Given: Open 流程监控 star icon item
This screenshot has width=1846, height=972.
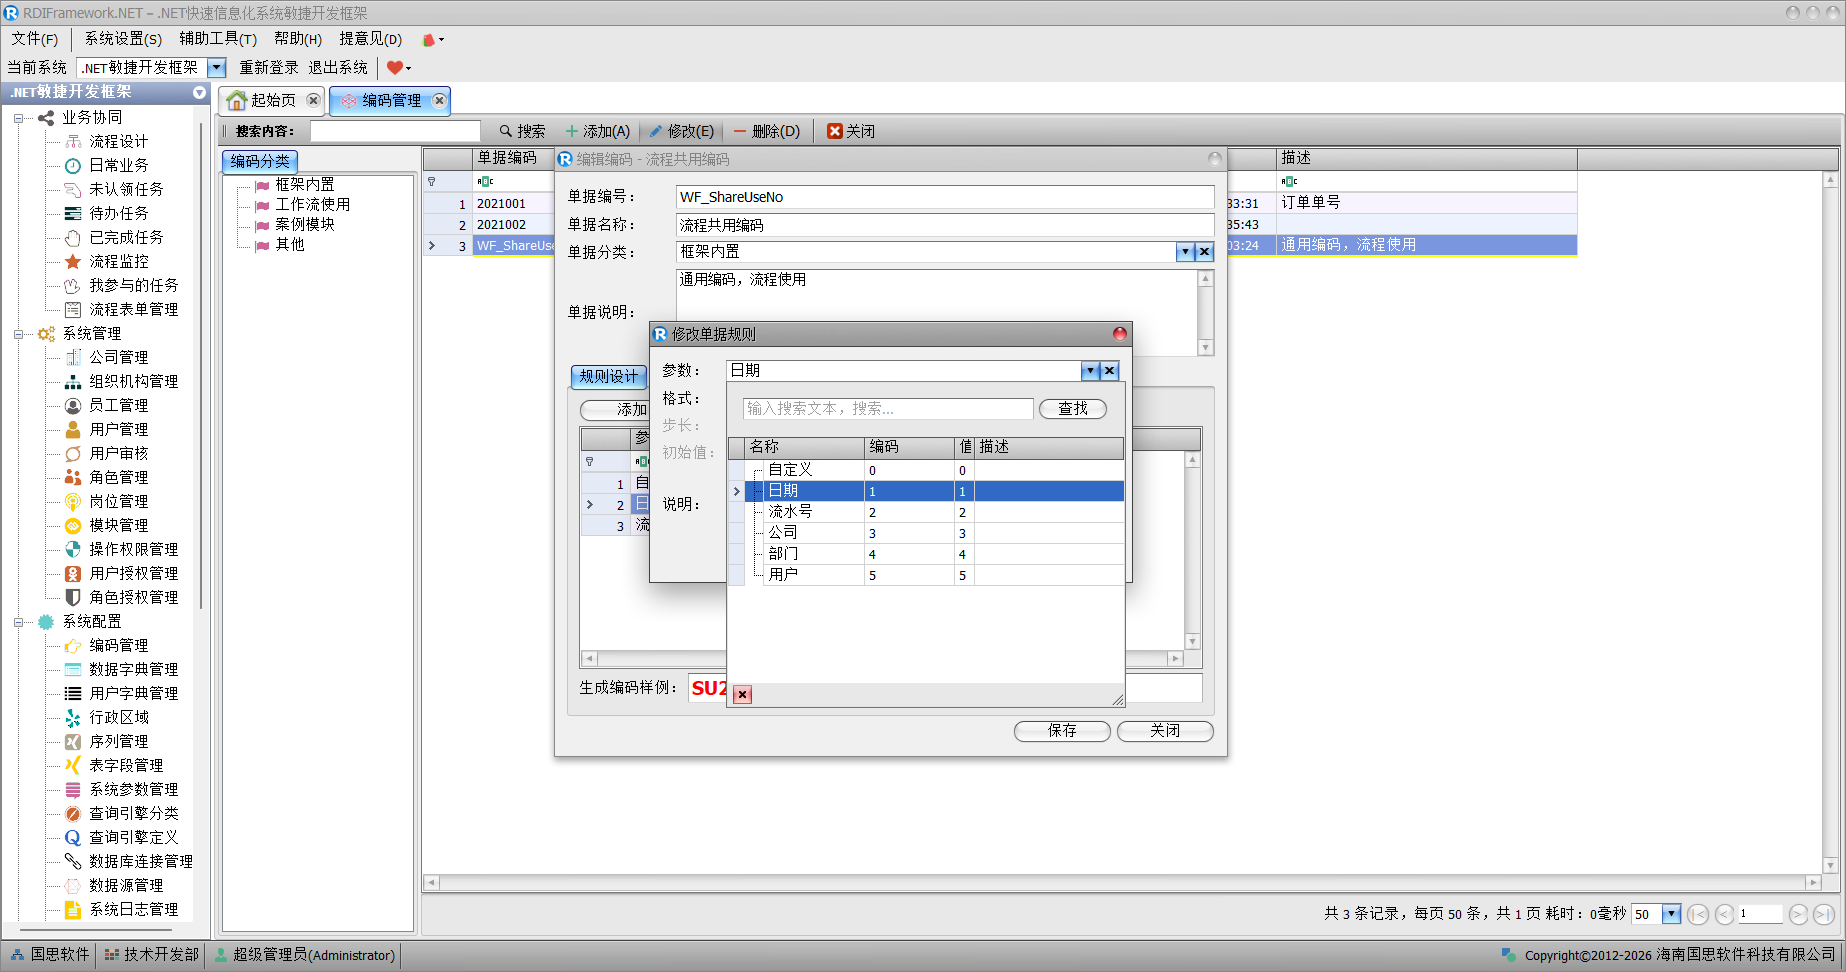Looking at the screenshot, I should (x=73, y=261).
